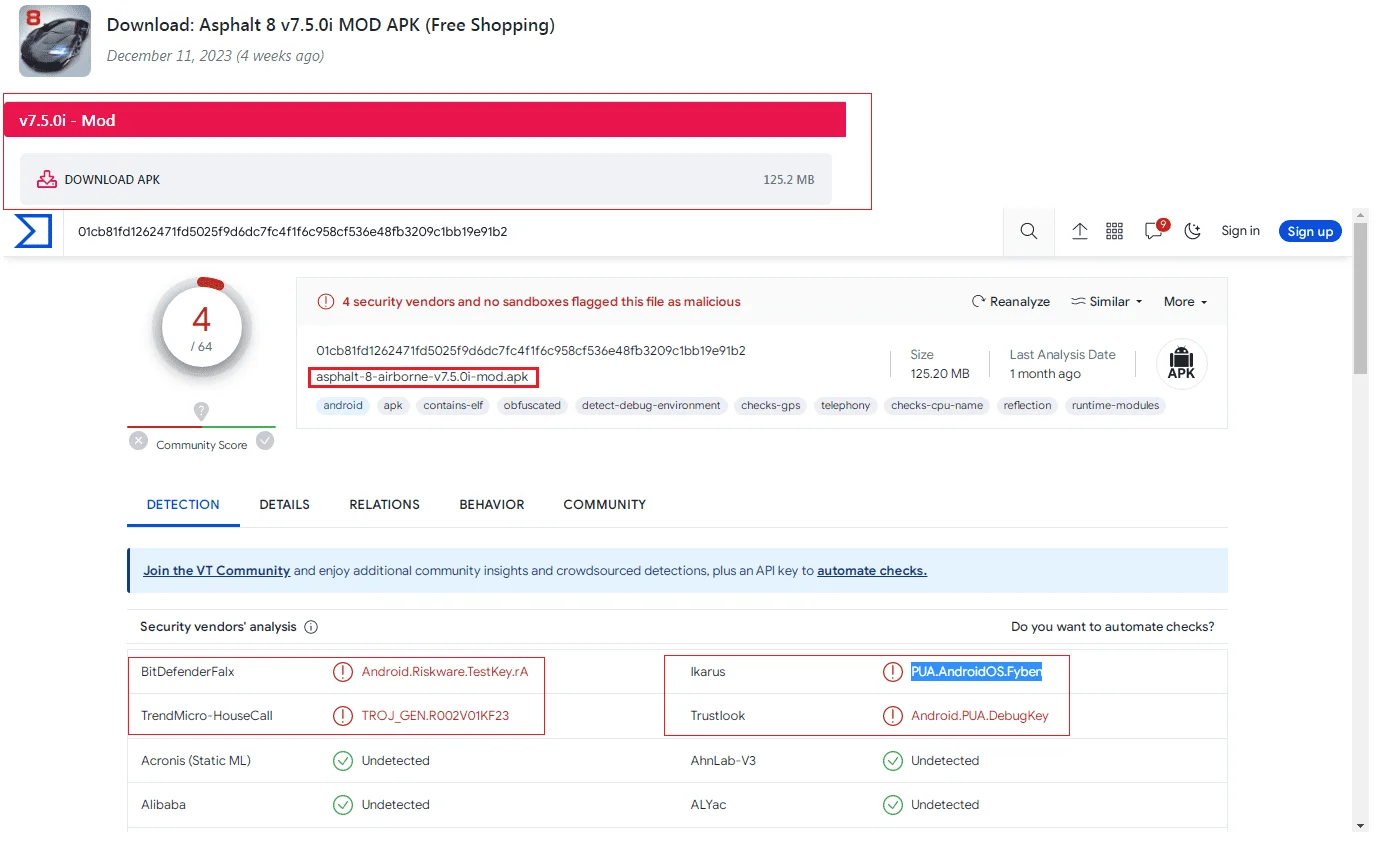Image resolution: width=1376 pixels, height=846 pixels.
Task: Click the telephony tag
Action: point(846,406)
